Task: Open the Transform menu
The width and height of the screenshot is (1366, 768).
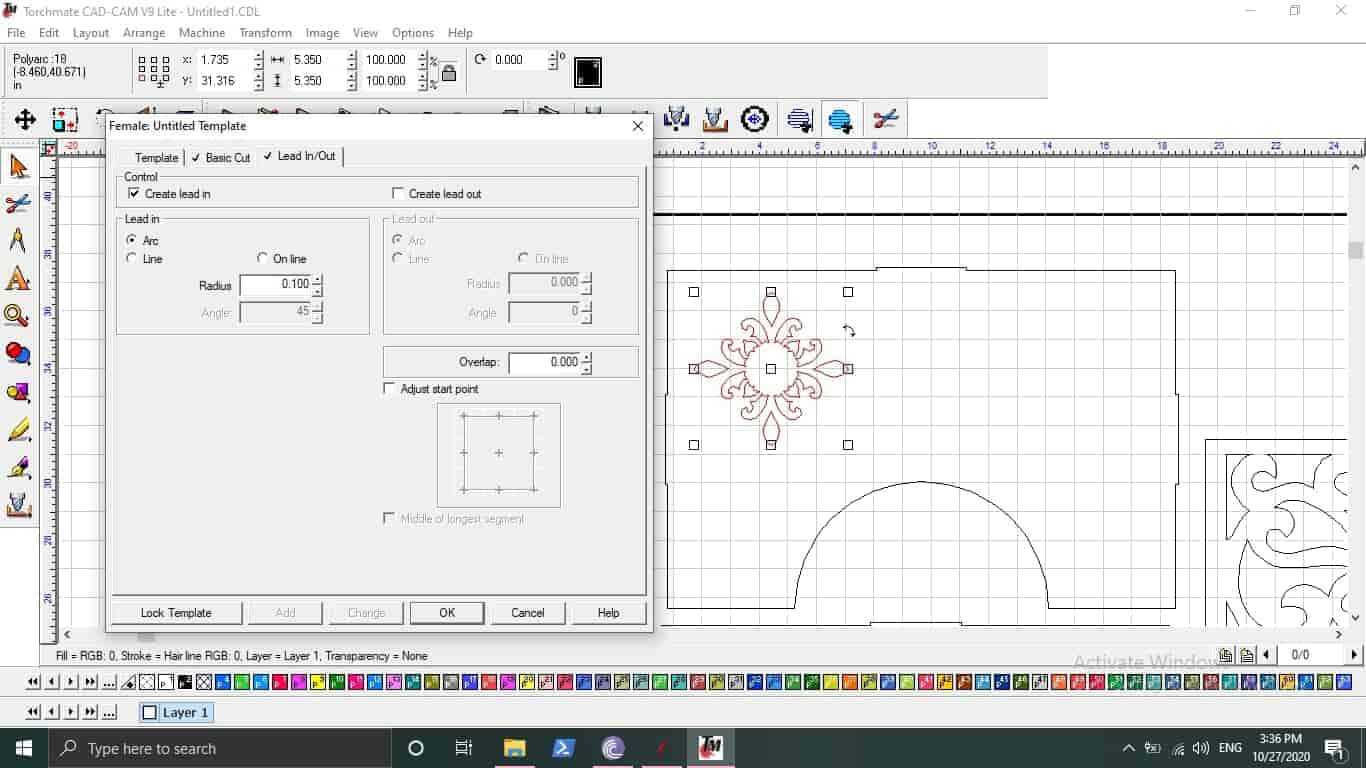Action: click(x=265, y=33)
